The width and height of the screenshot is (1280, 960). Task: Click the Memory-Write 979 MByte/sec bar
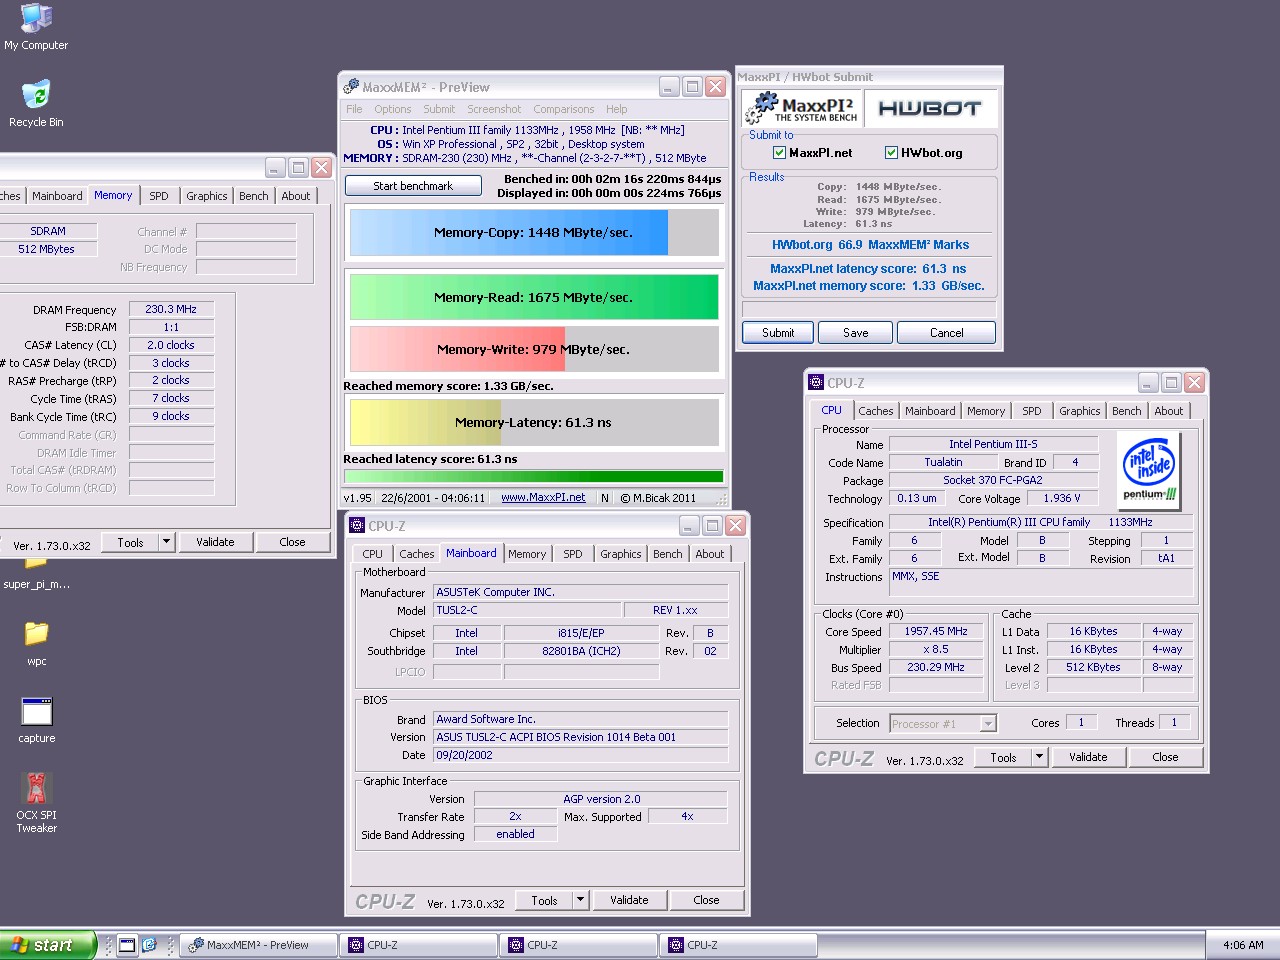(x=534, y=349)
